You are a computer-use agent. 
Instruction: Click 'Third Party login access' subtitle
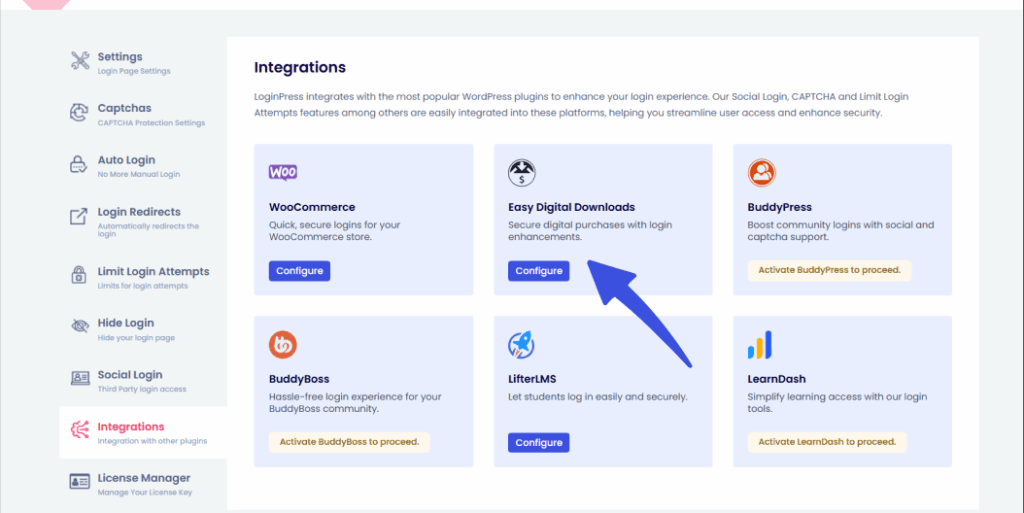pos(142,389)
